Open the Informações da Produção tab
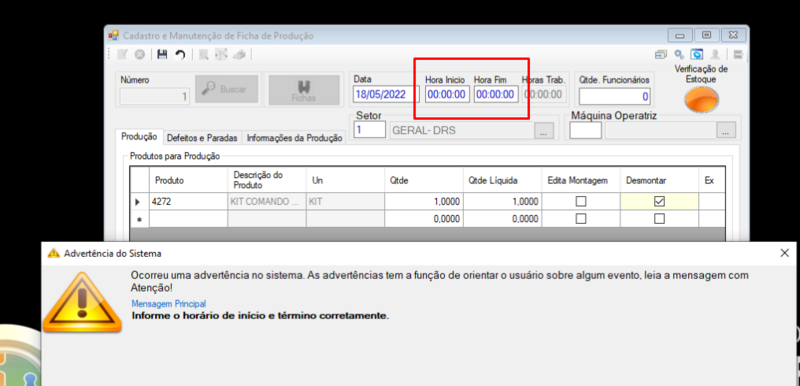The height and width of the screenshot is (386, 800). pos(294,138)
